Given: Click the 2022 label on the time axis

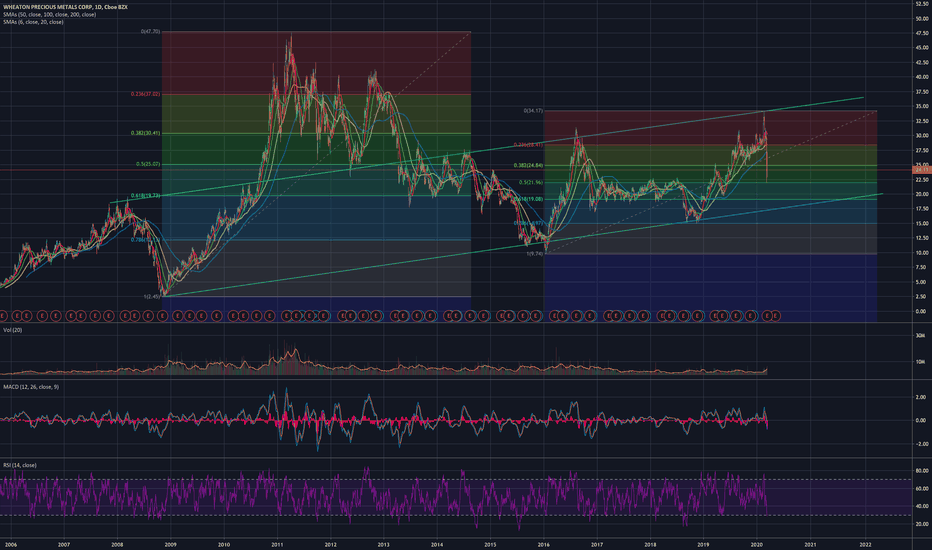Looking at the screenshot, I should click(865, 545).
